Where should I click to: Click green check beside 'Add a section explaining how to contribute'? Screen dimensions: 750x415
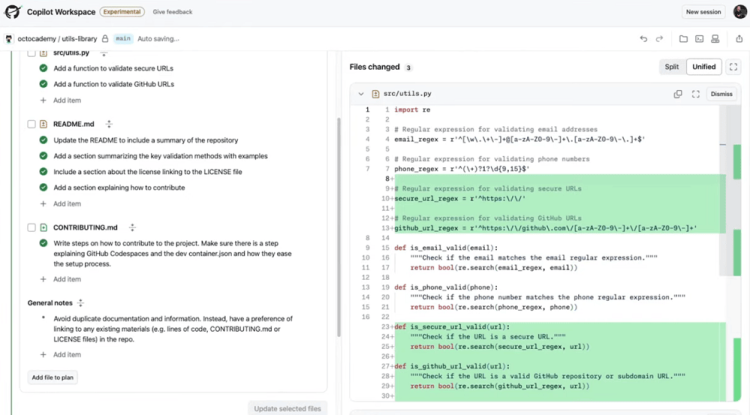pos(44,187)
